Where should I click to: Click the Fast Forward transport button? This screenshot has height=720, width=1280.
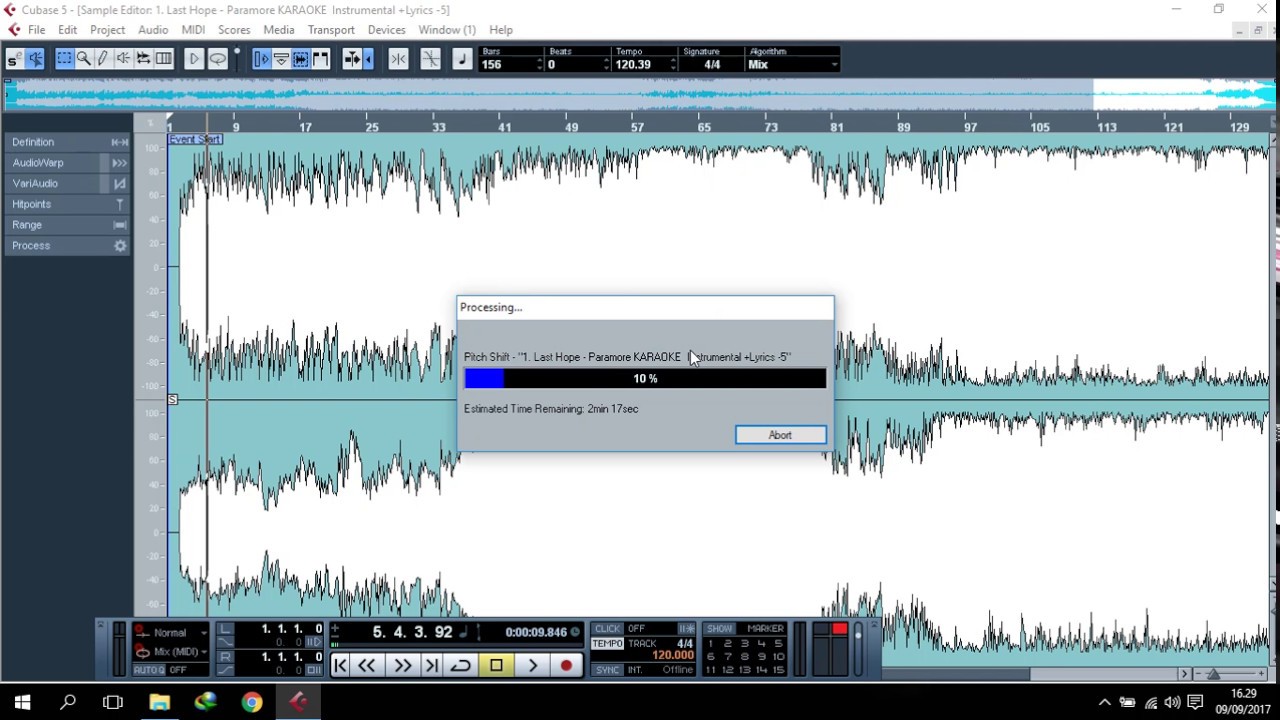coord(402,665)
